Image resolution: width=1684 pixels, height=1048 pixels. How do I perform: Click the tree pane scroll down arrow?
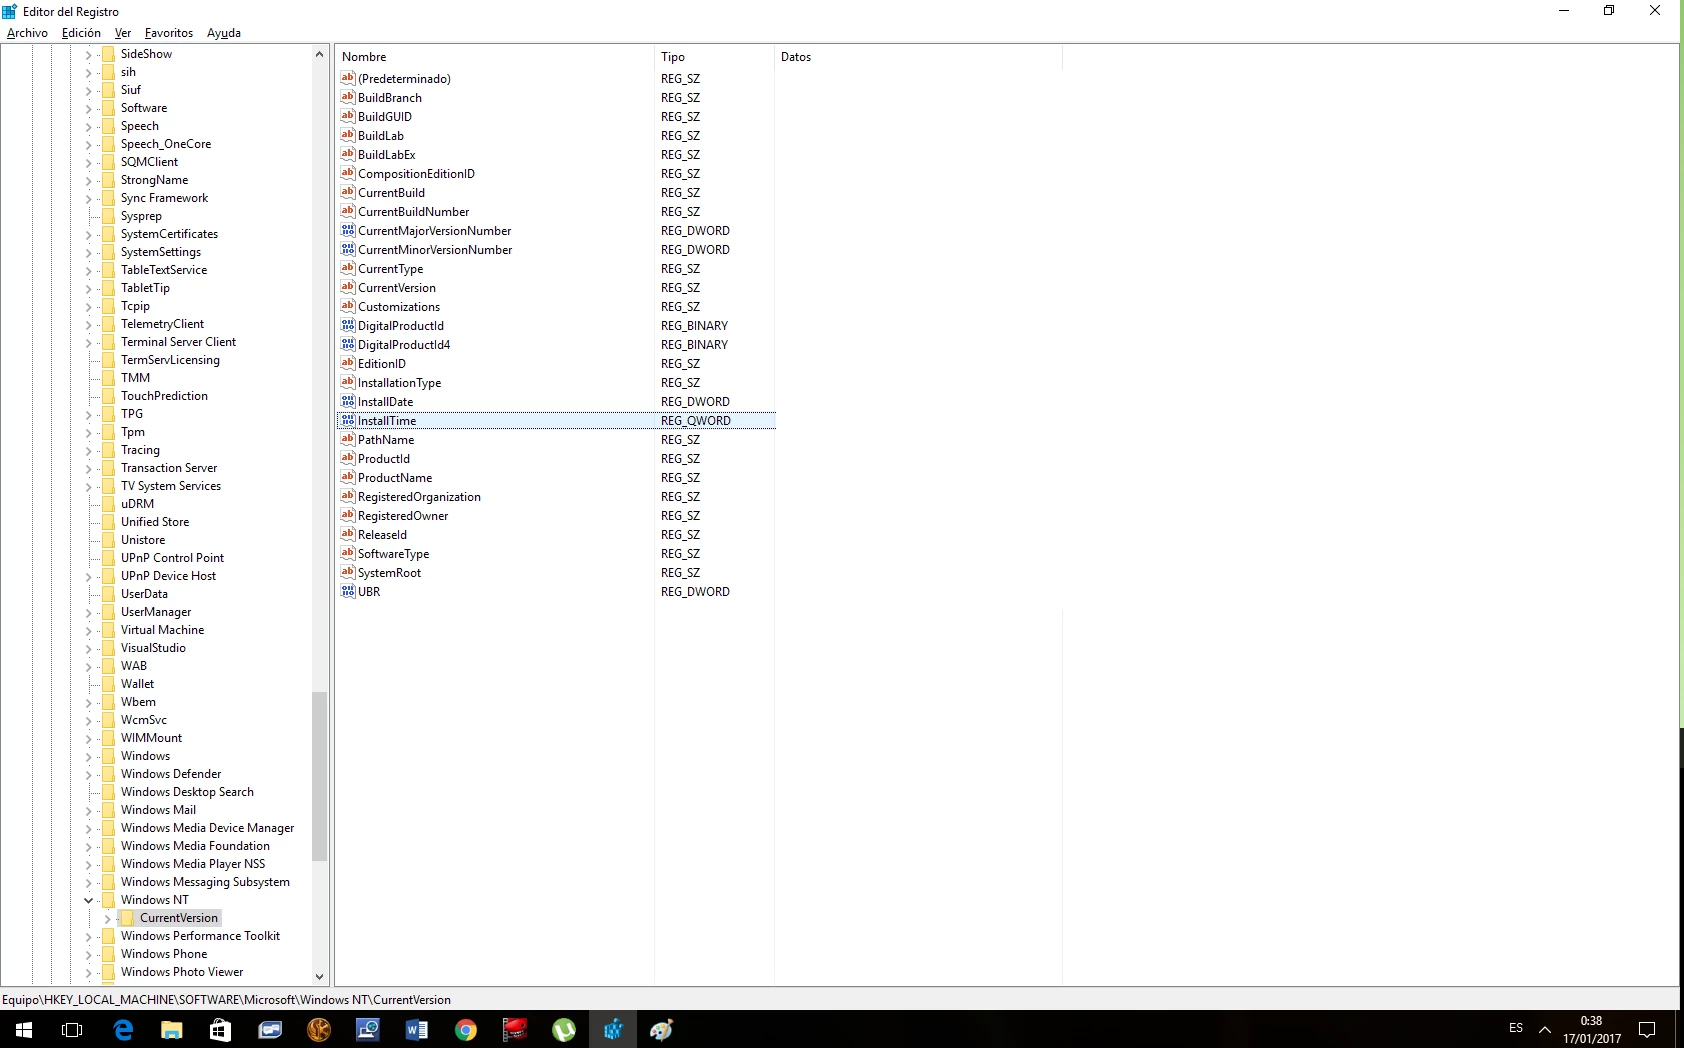(x=320, y=976)
